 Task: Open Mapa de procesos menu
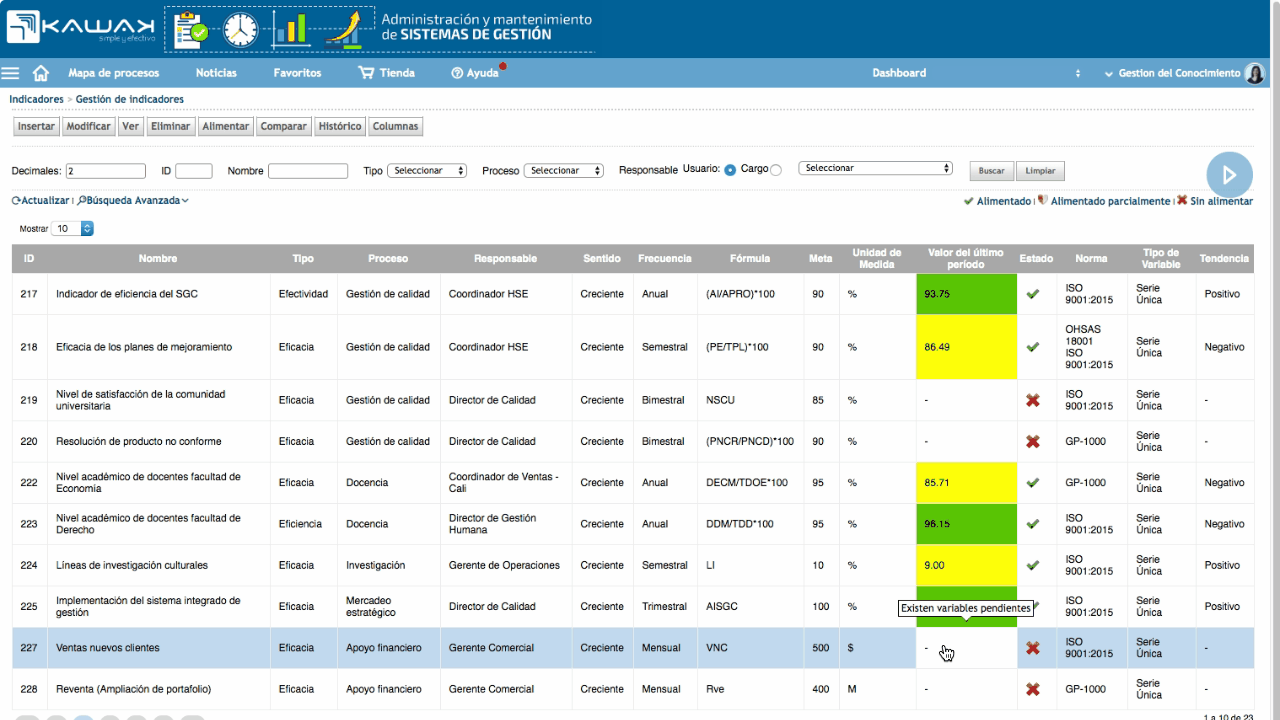[x=113, y=73]
